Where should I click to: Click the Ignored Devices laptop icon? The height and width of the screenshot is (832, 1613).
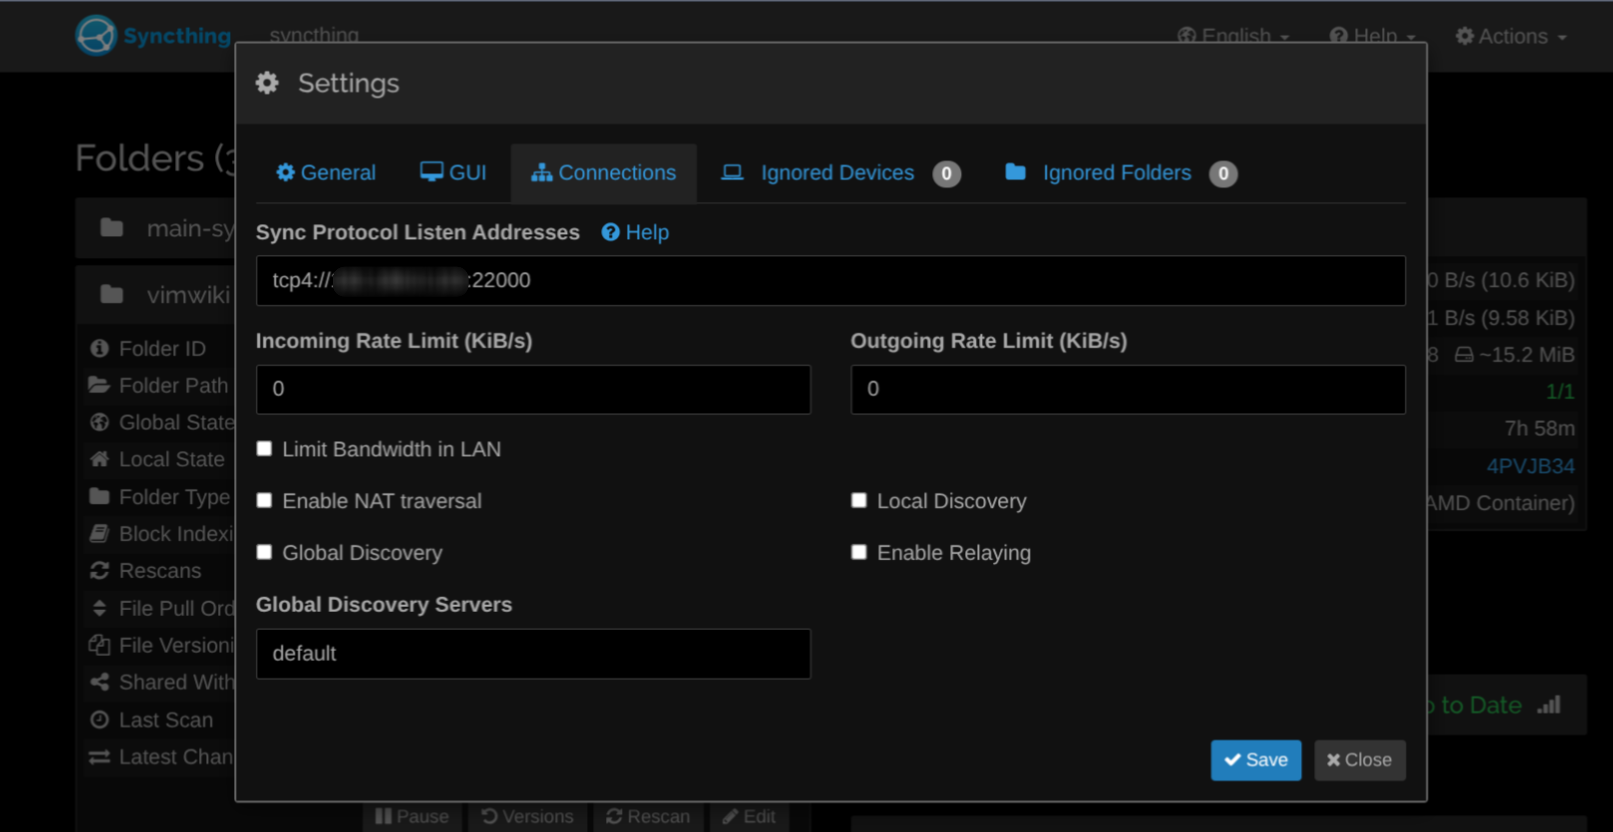tap(732, 172)
